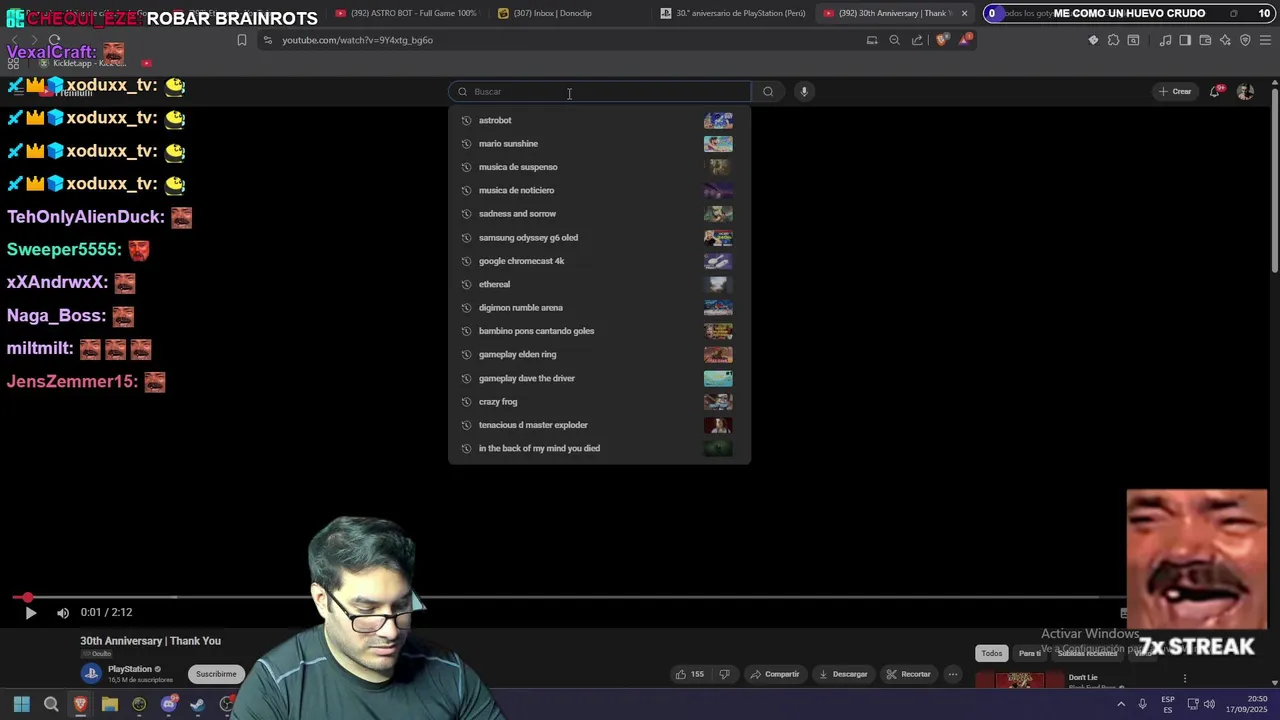Choose 'tenacious d master exploder' suggestion
This screenshot has height=720, width=1280.
coord(599,425)
